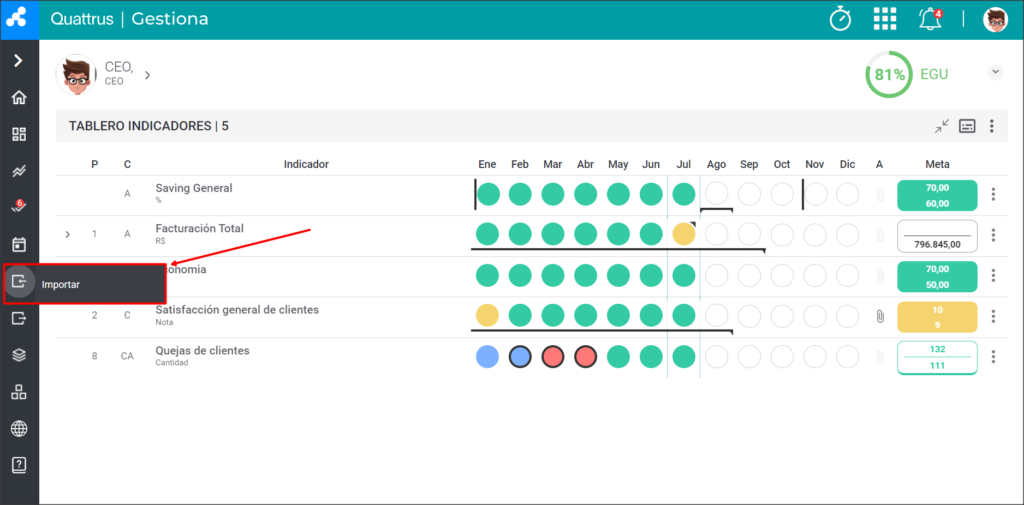This screenshot has width=1024, height=505.
Task: Open the stopwatch timer icon
Action: [x=840, y=19]
